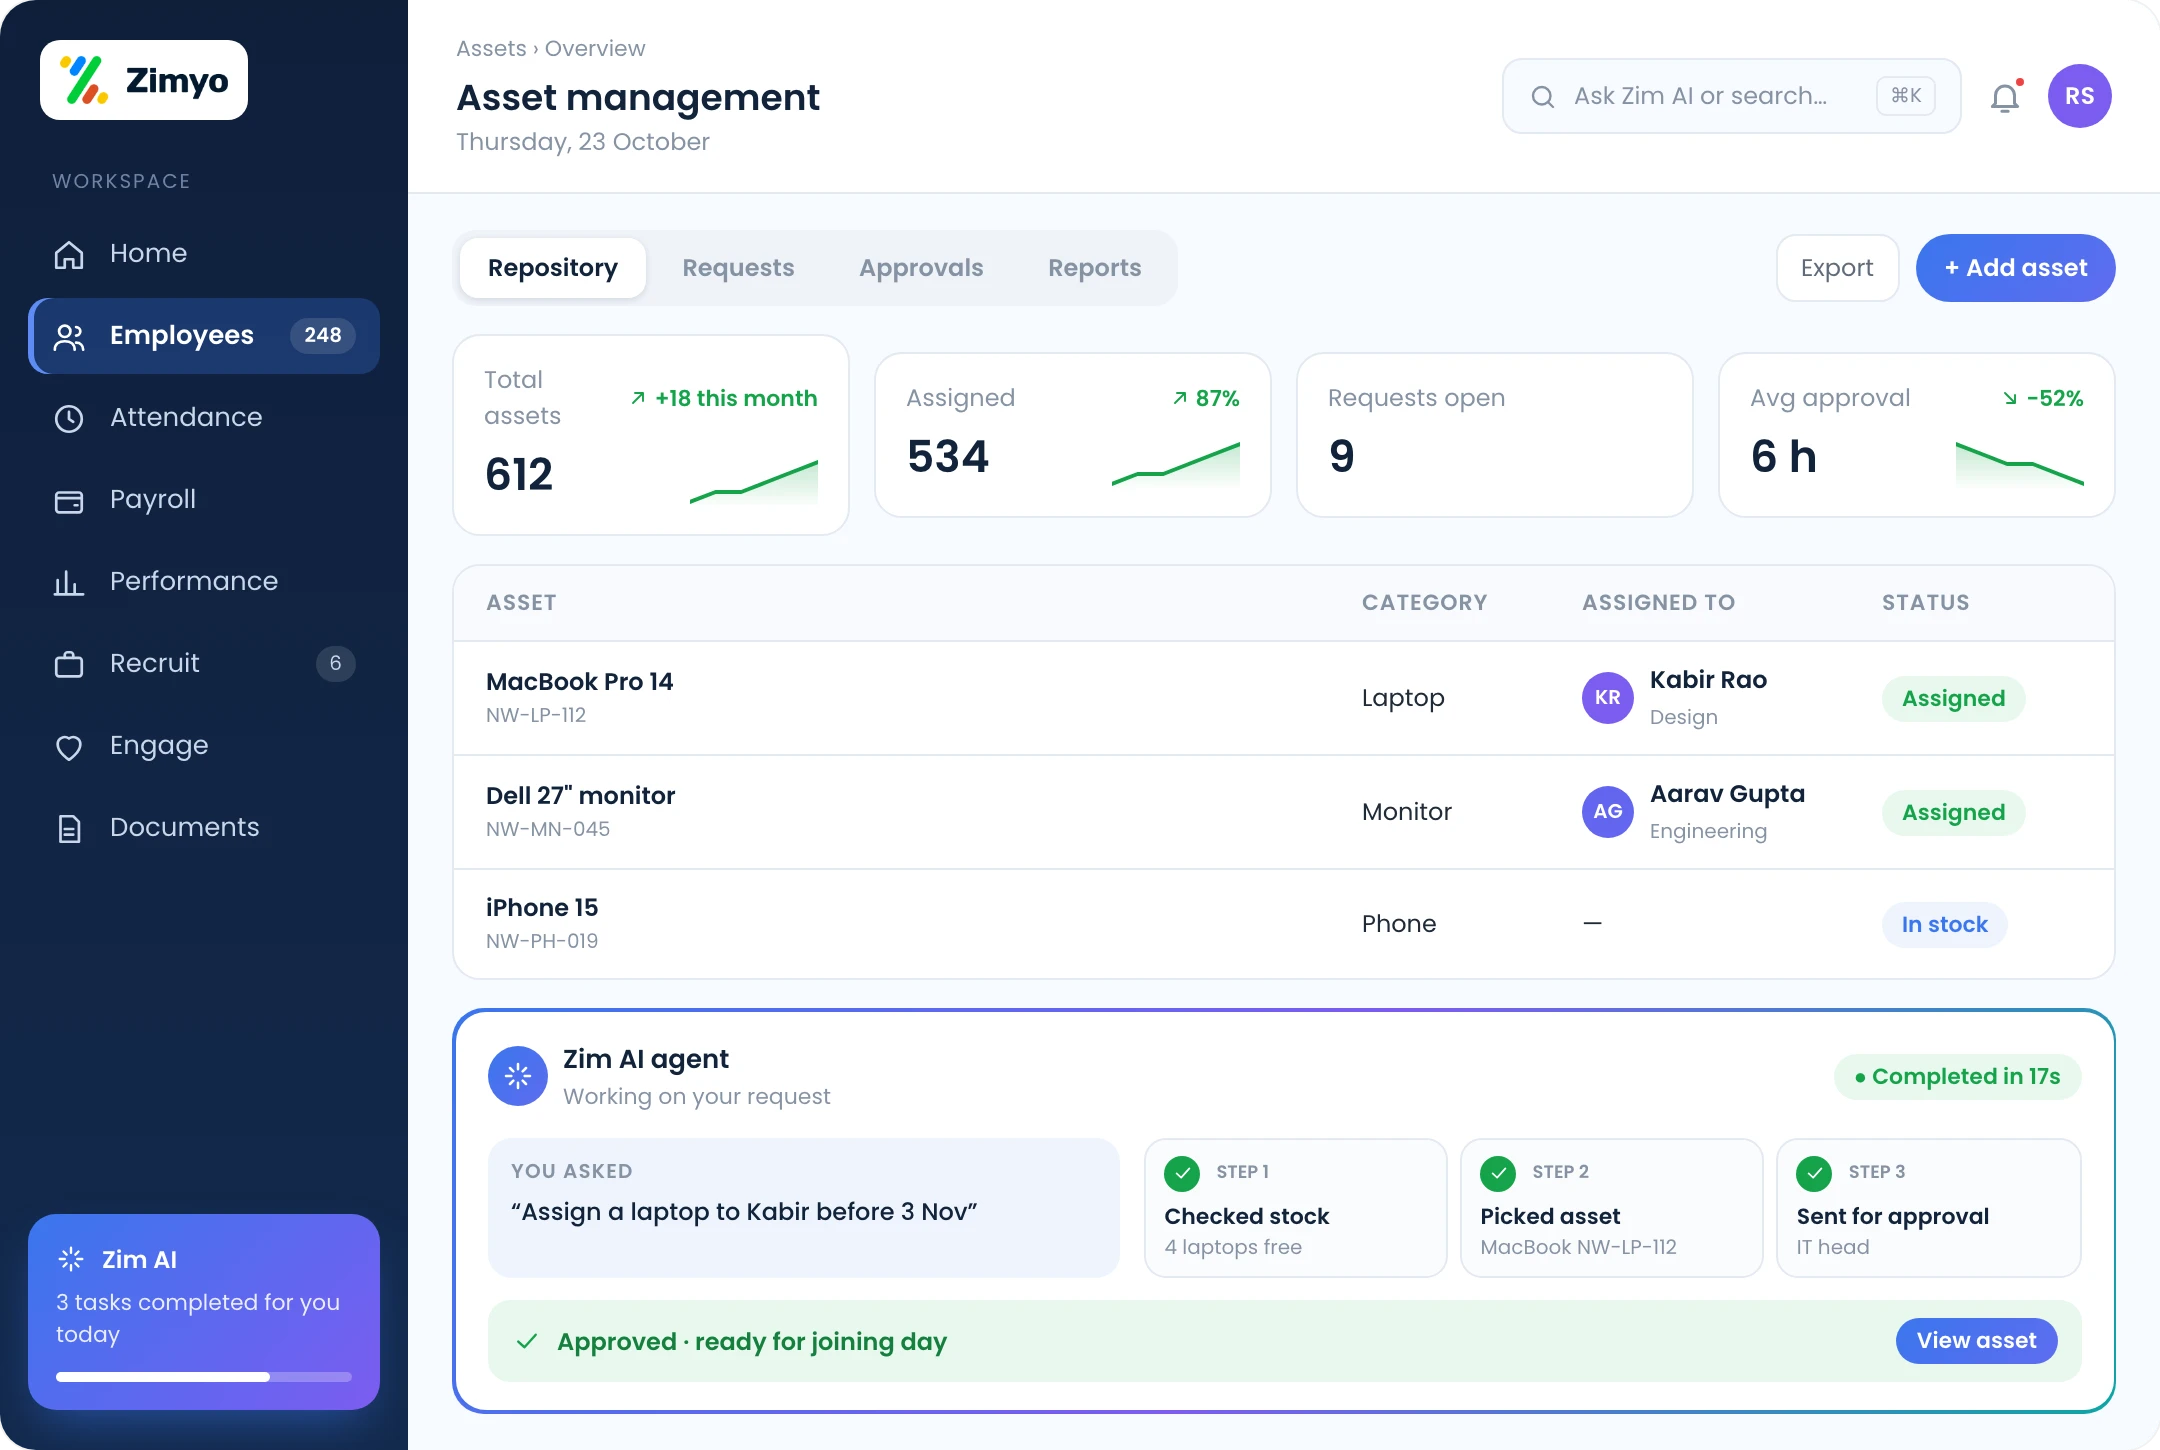Screen dimensions: 2160x1450
Task: Click the View asset button
Action: (1976, 1341)
